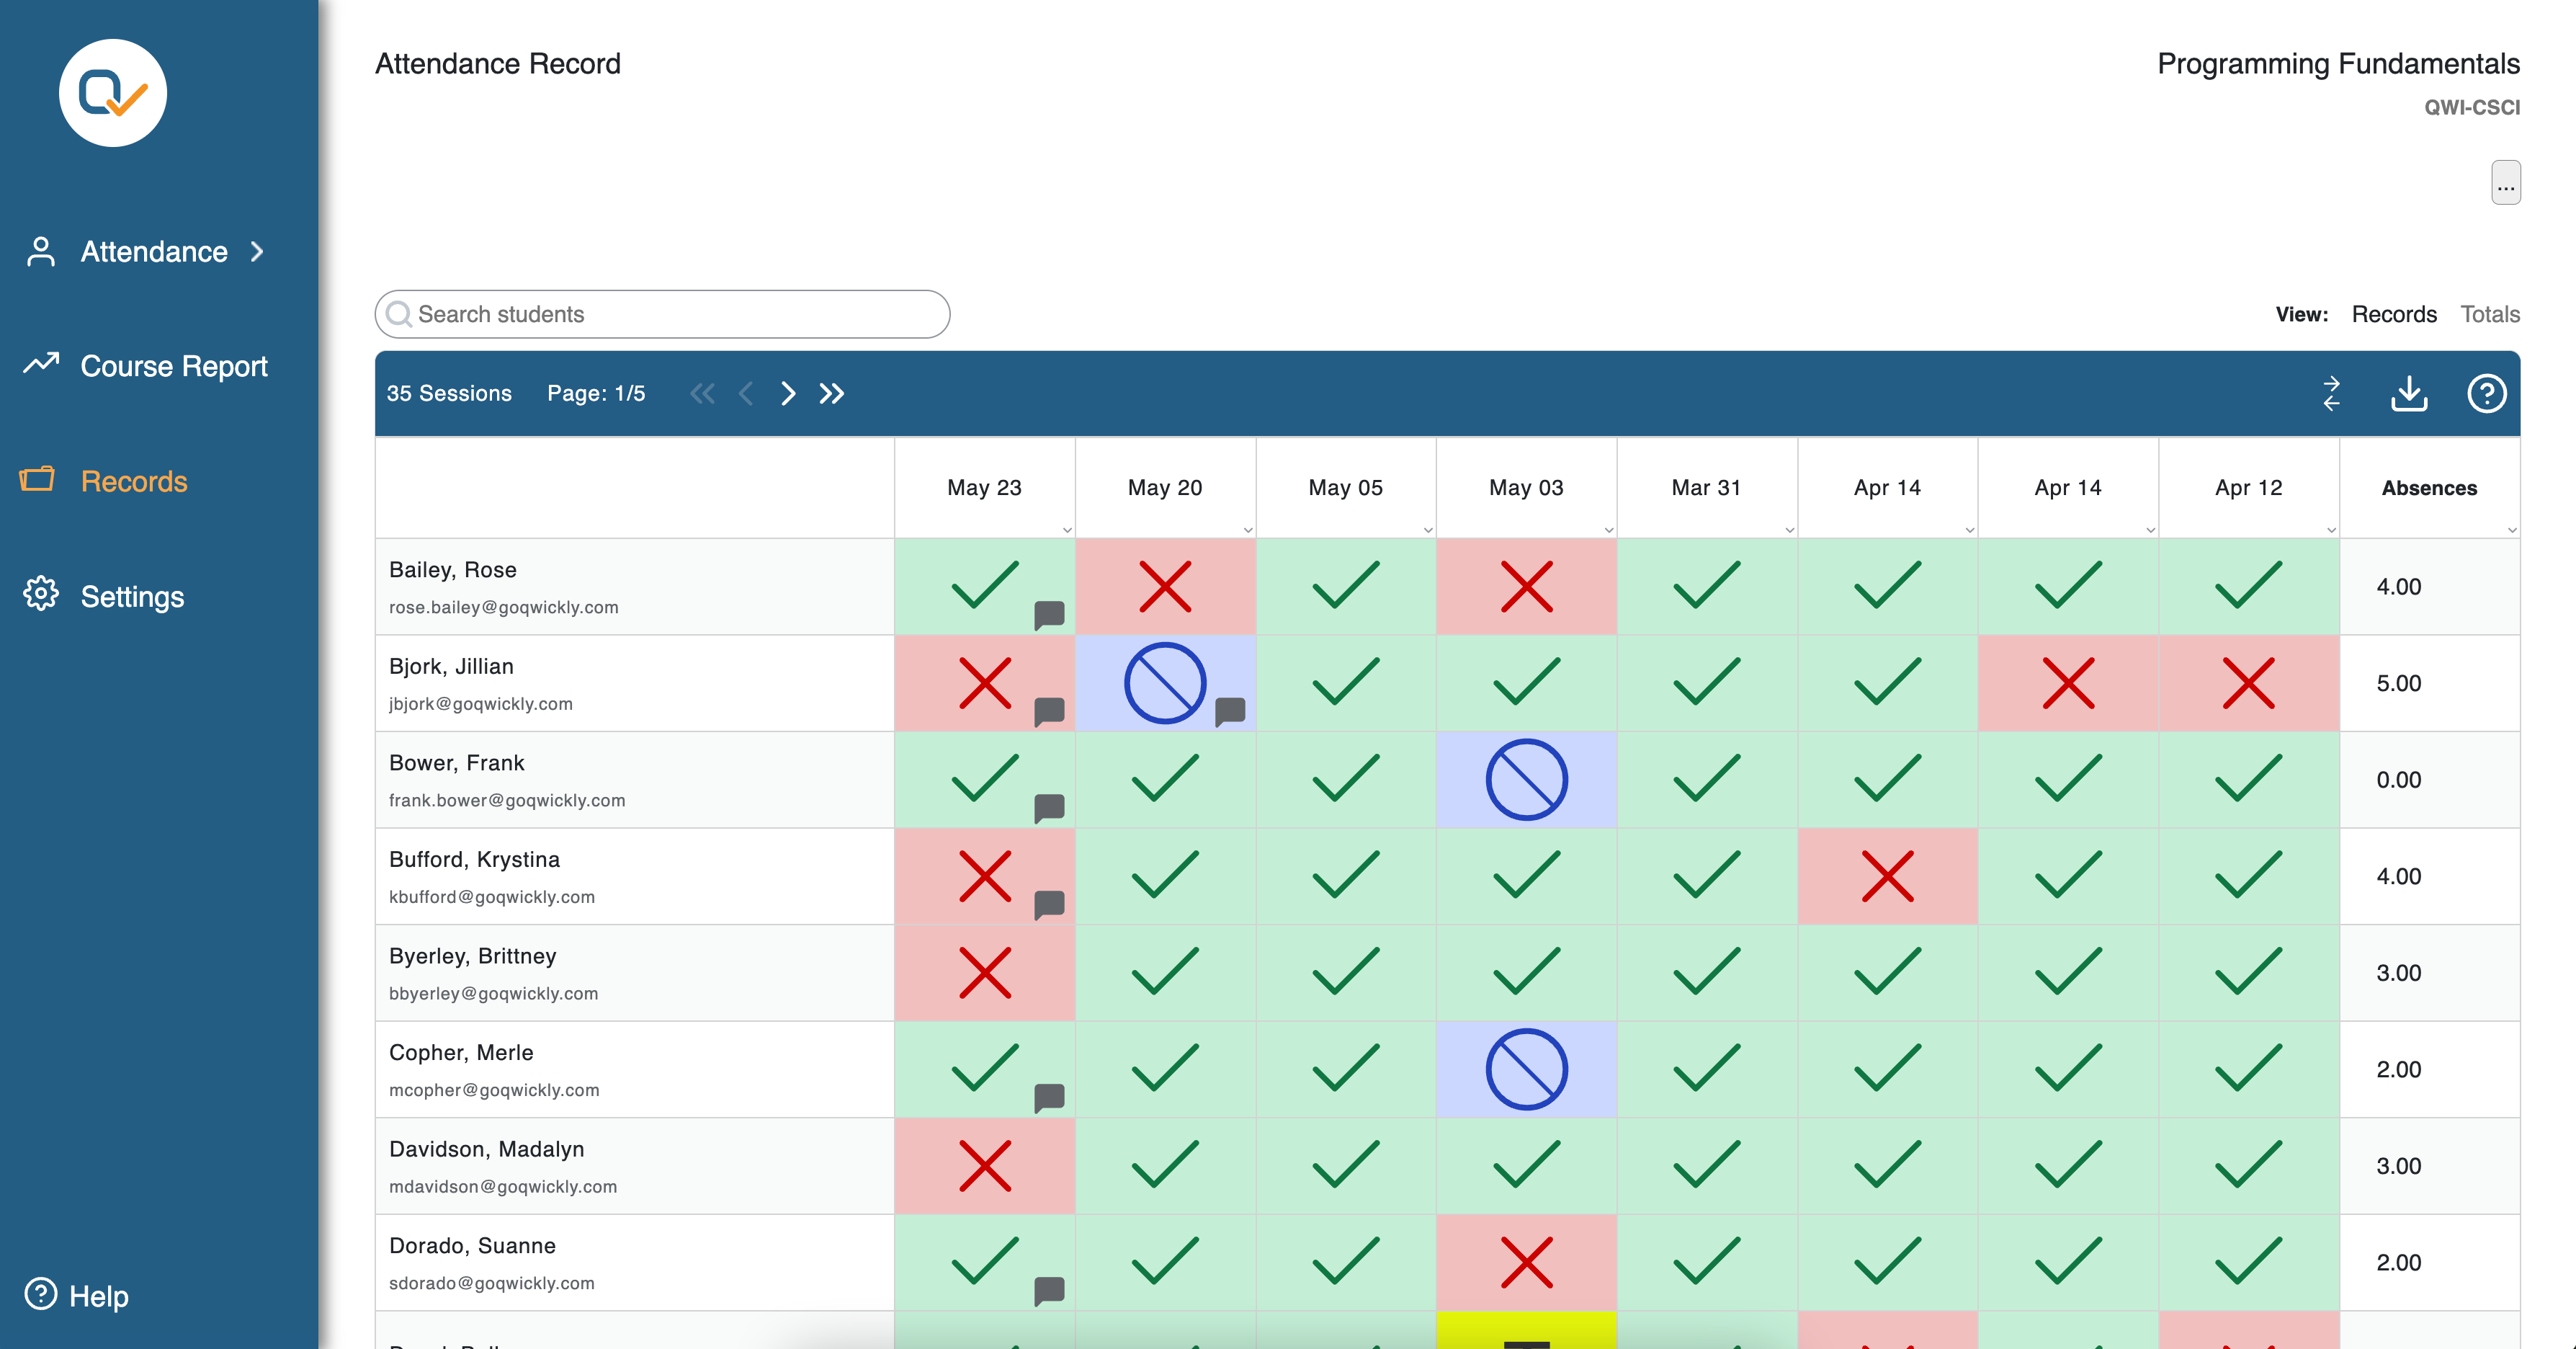The height and width of the screenshot is (1349, 2576).
Task: Open Course Report in sidebar
Action: click(173, 366)
